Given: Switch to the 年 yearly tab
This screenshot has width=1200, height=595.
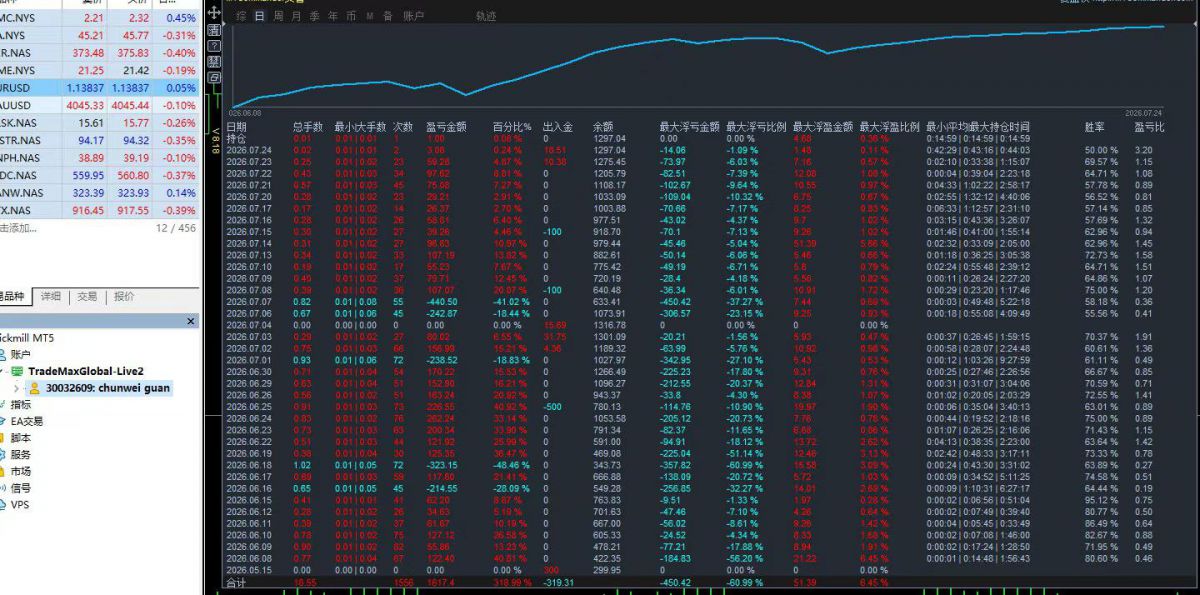Looking at the screenshot, I should [x=332, y=17].
